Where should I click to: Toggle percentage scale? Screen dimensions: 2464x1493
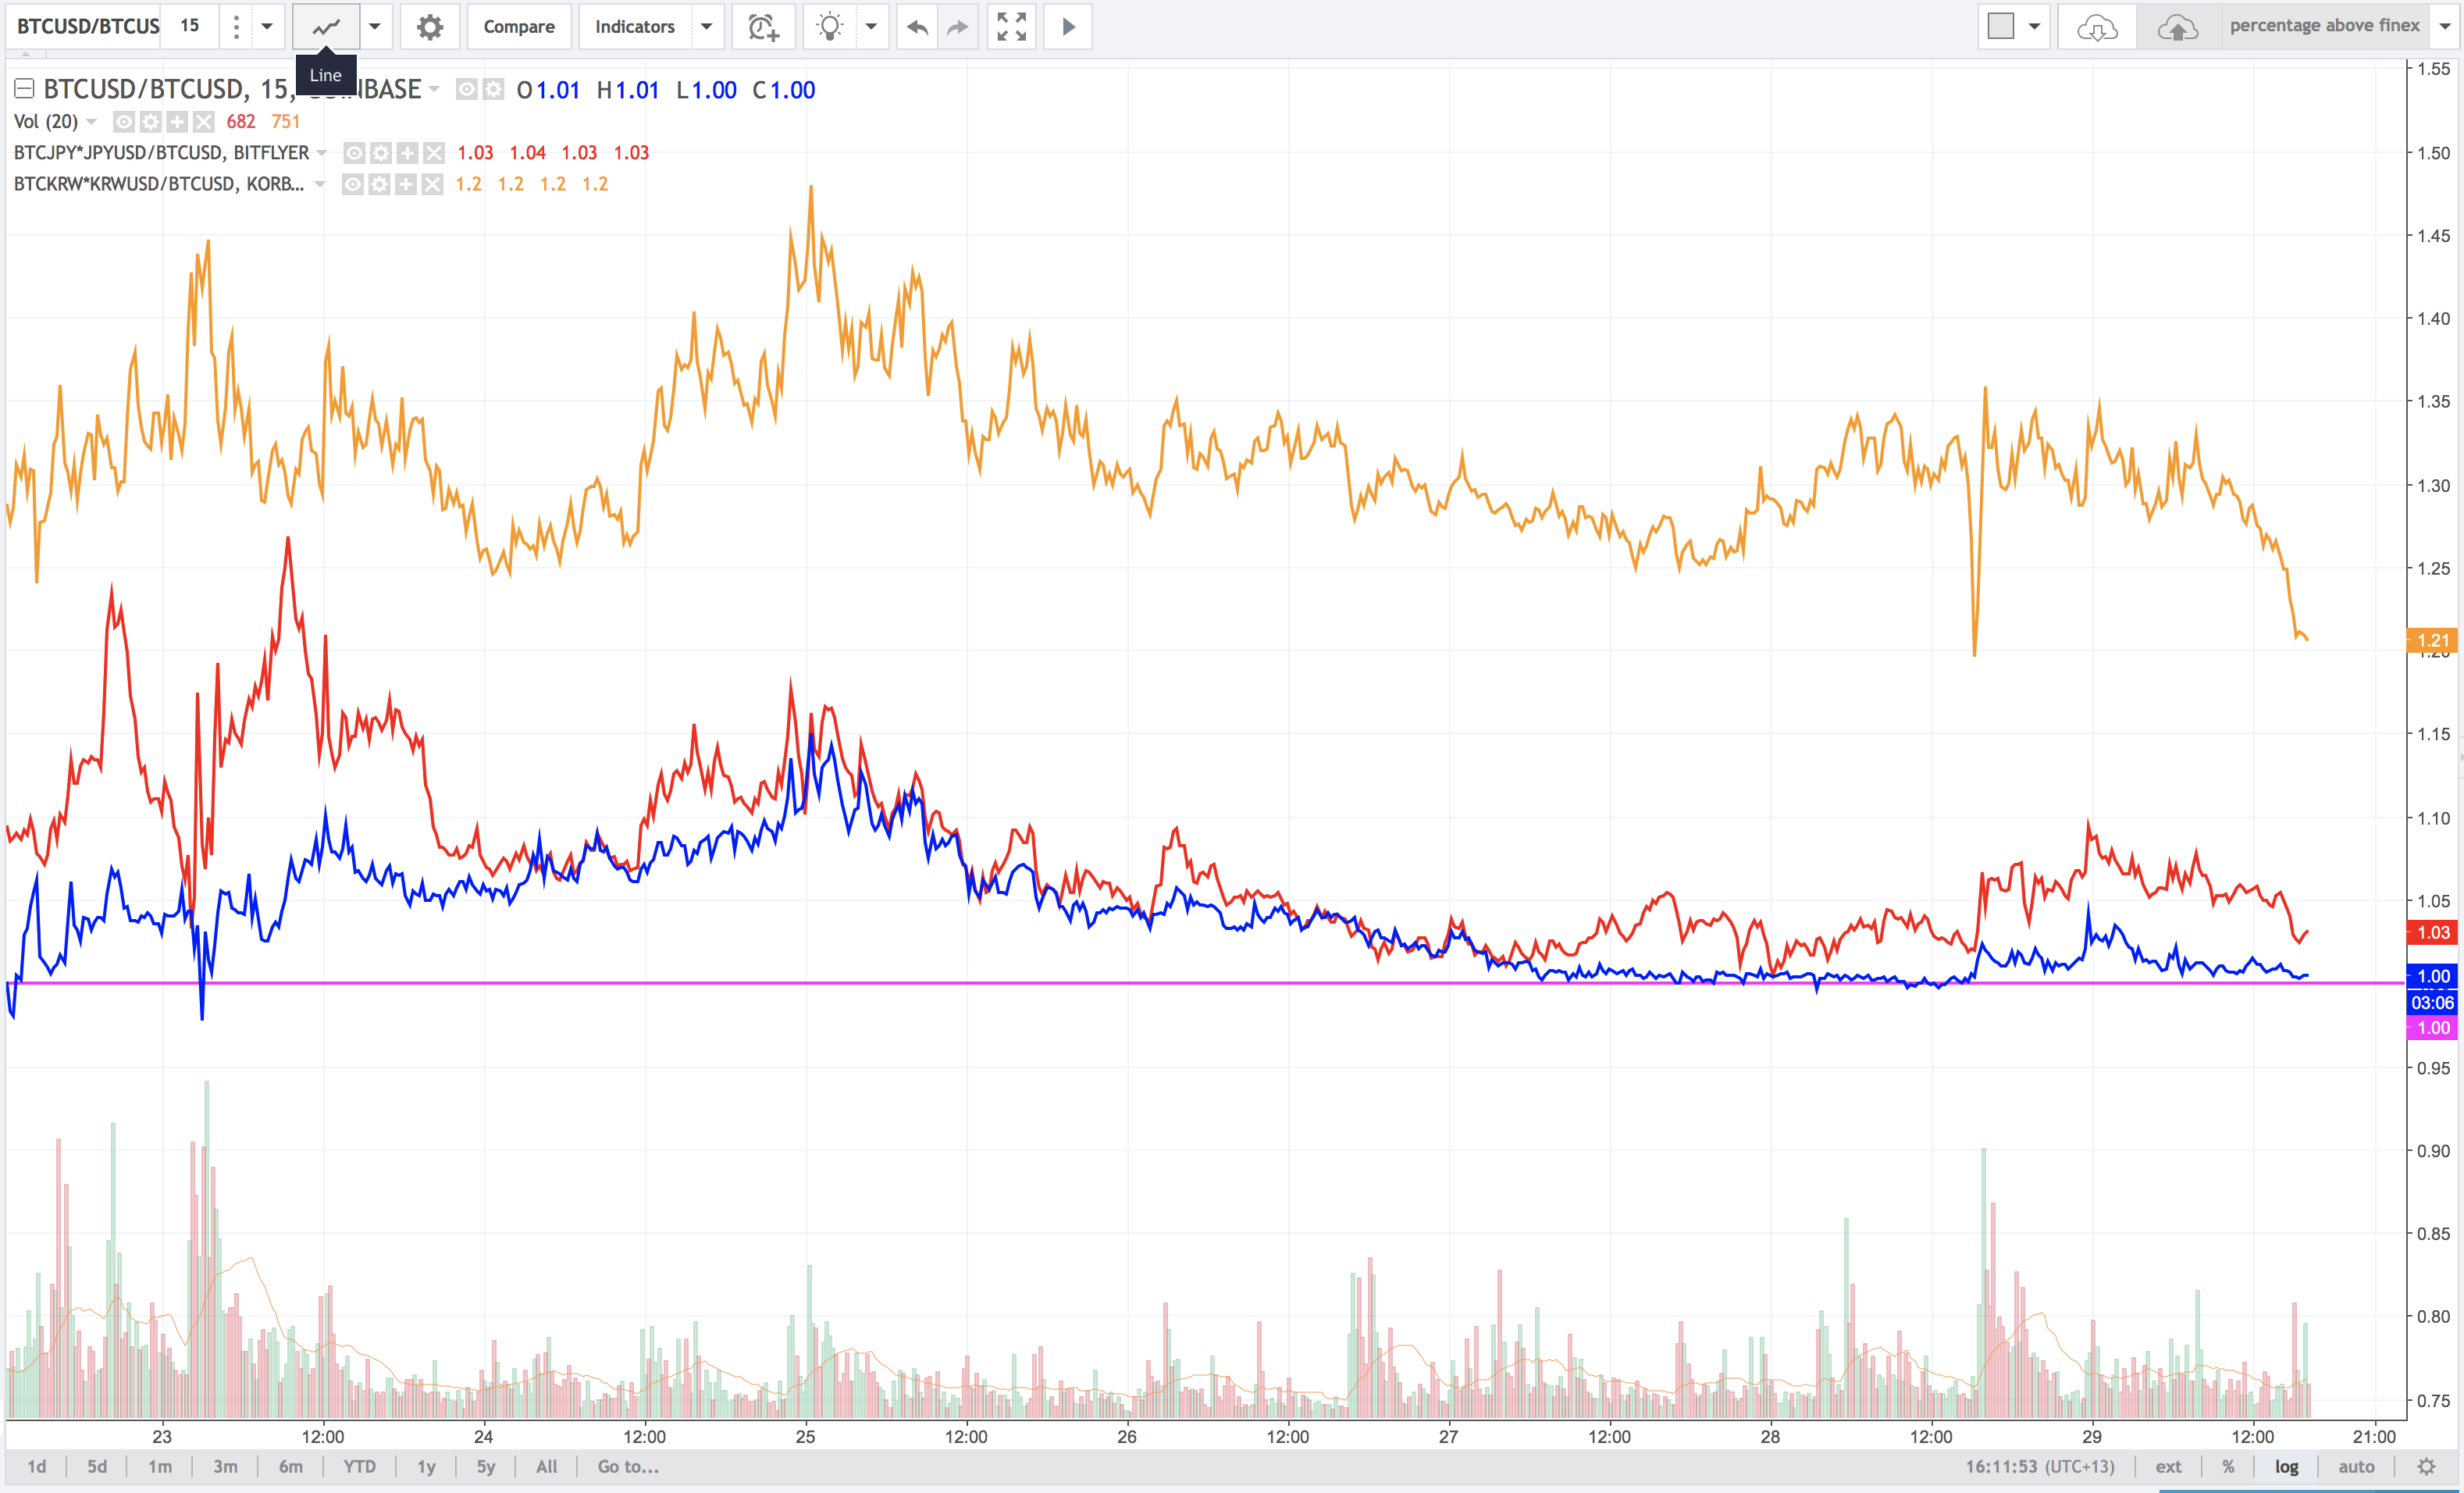(x=2228, y=1466)
